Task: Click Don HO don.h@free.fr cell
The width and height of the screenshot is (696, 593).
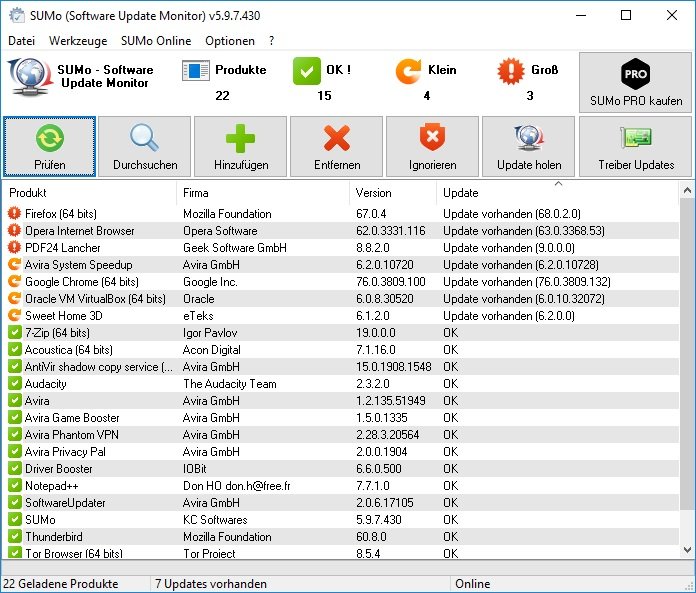Action: coord(237,486)
